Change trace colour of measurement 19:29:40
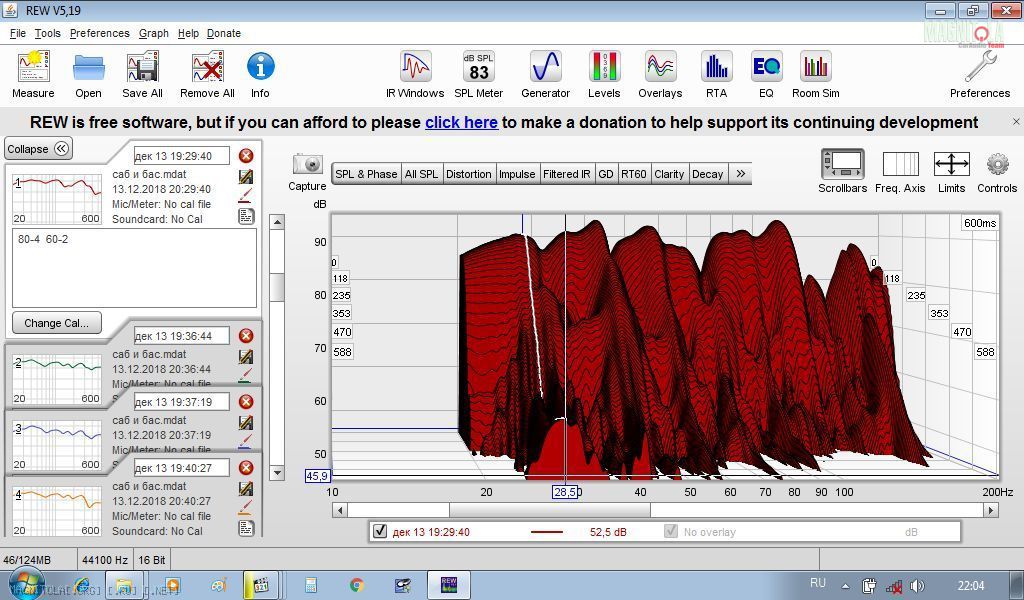 246,196
